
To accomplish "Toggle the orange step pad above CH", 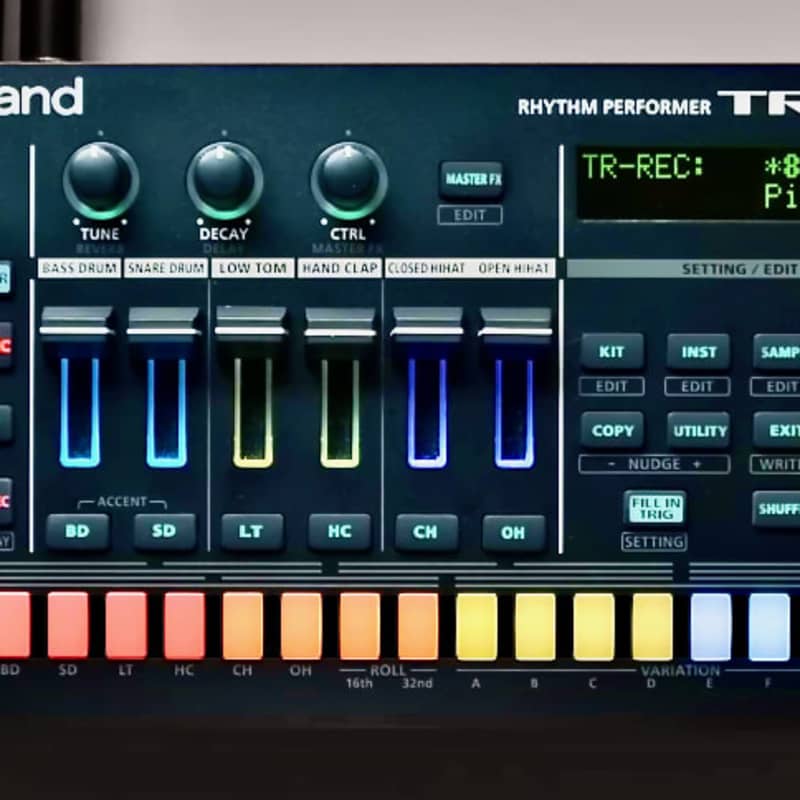I will 243,626.
